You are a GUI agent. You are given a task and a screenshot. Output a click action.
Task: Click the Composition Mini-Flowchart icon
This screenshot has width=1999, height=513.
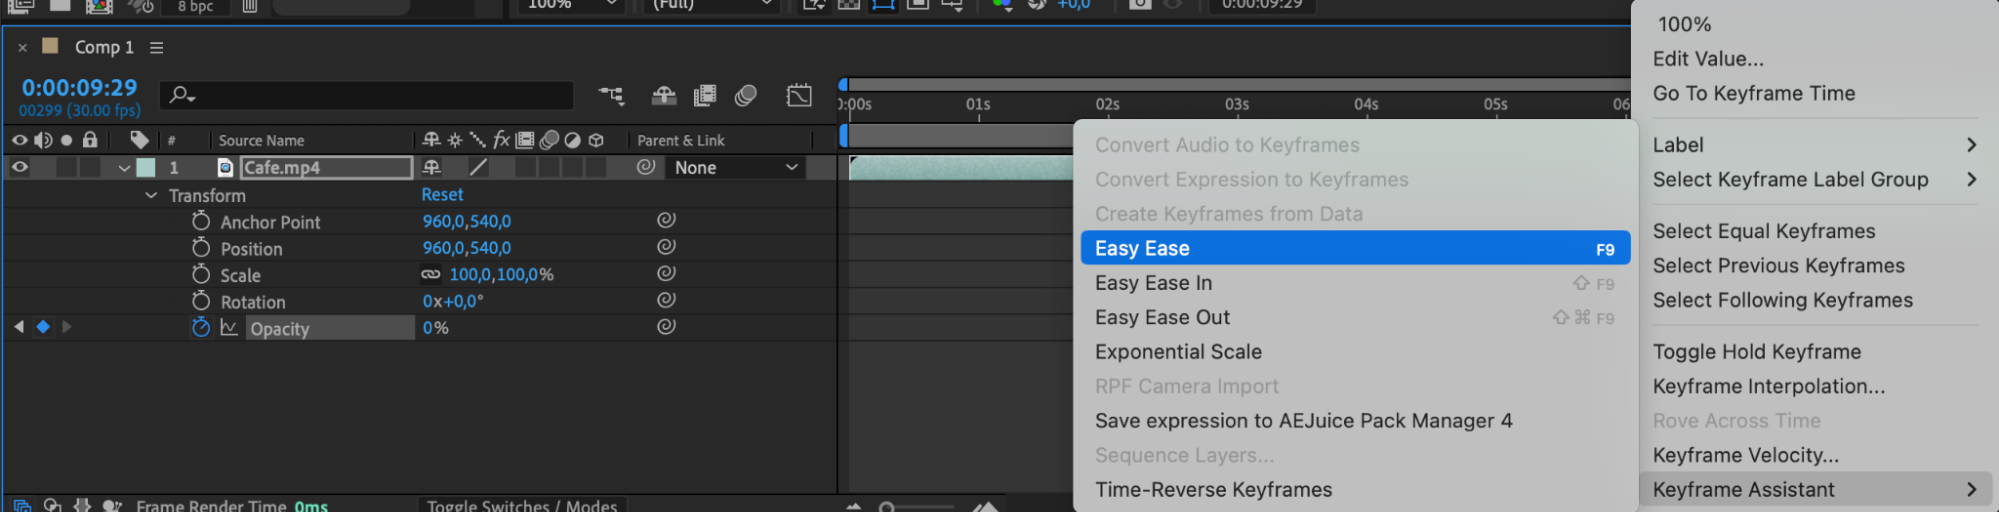click(x=611, y=95)
